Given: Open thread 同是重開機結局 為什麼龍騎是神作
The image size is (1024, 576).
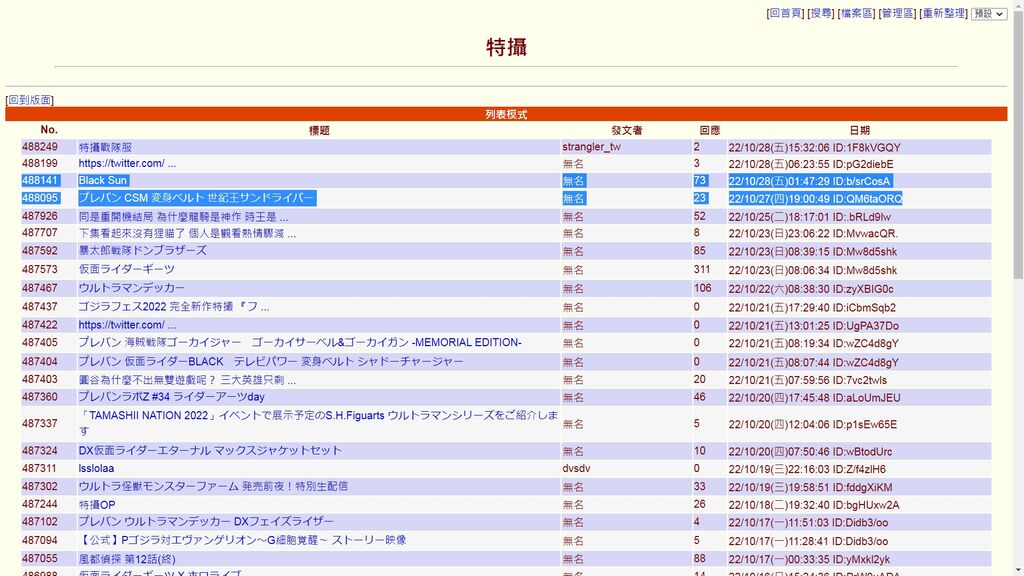Looking at the screenshot, I should point(184,217).
